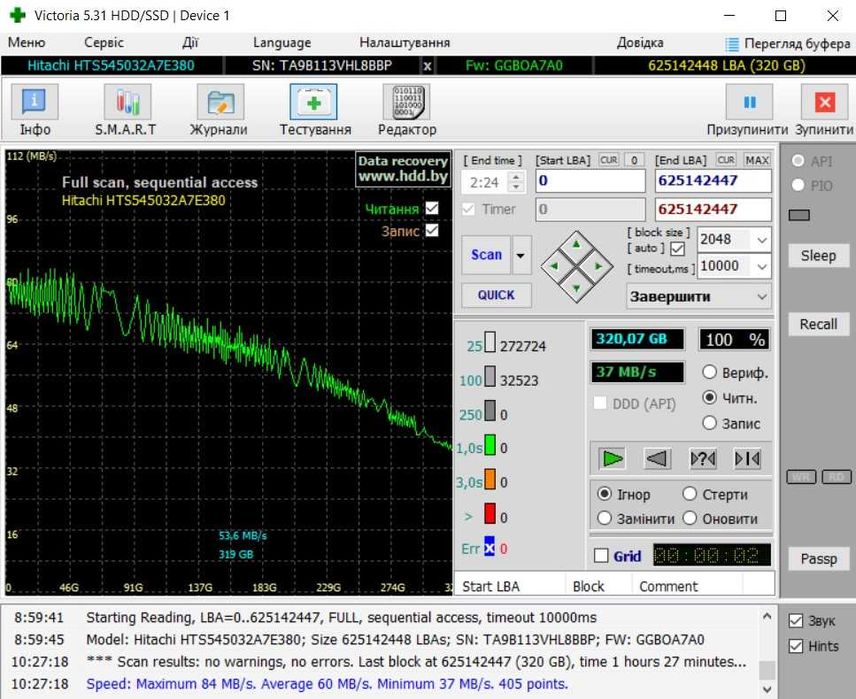This screenshot has height=699, width=856.
Task: Enable the Grid checkbox
Action: pyautogui.click(x=601, y=556)
